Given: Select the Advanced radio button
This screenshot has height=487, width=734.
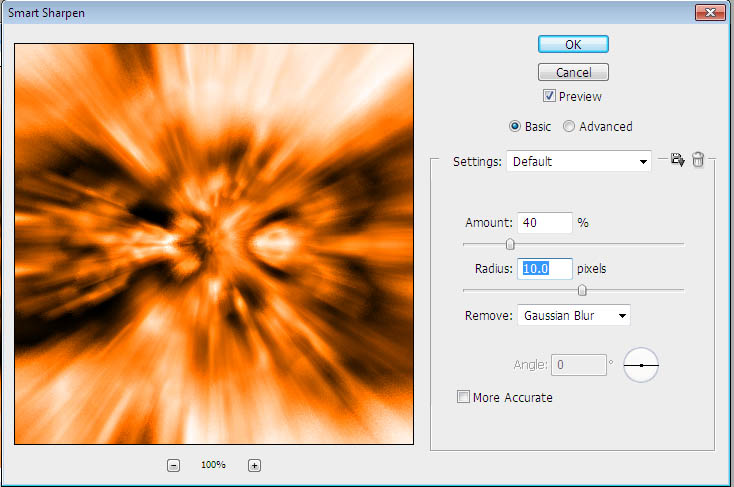Looking at the screenshot, I should (x=569, y=126).
